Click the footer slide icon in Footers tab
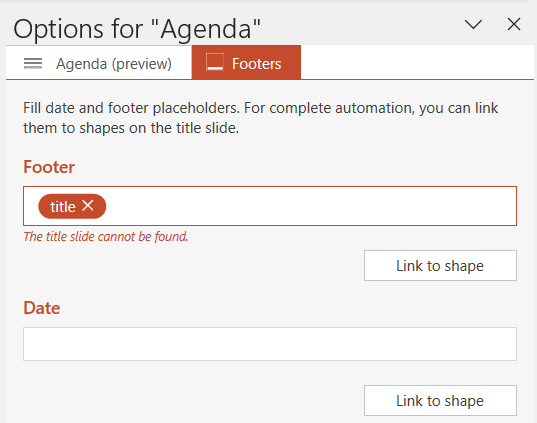This screenshot has width=537, height=423. (x=215, y=62)
